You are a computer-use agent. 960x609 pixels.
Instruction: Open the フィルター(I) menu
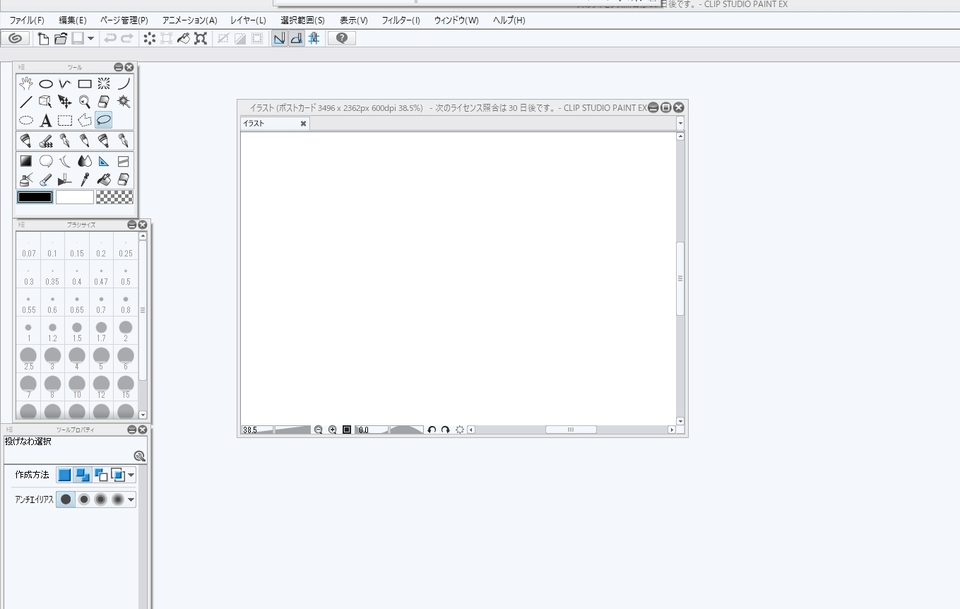pyautogui.click(x=401, y=20)
